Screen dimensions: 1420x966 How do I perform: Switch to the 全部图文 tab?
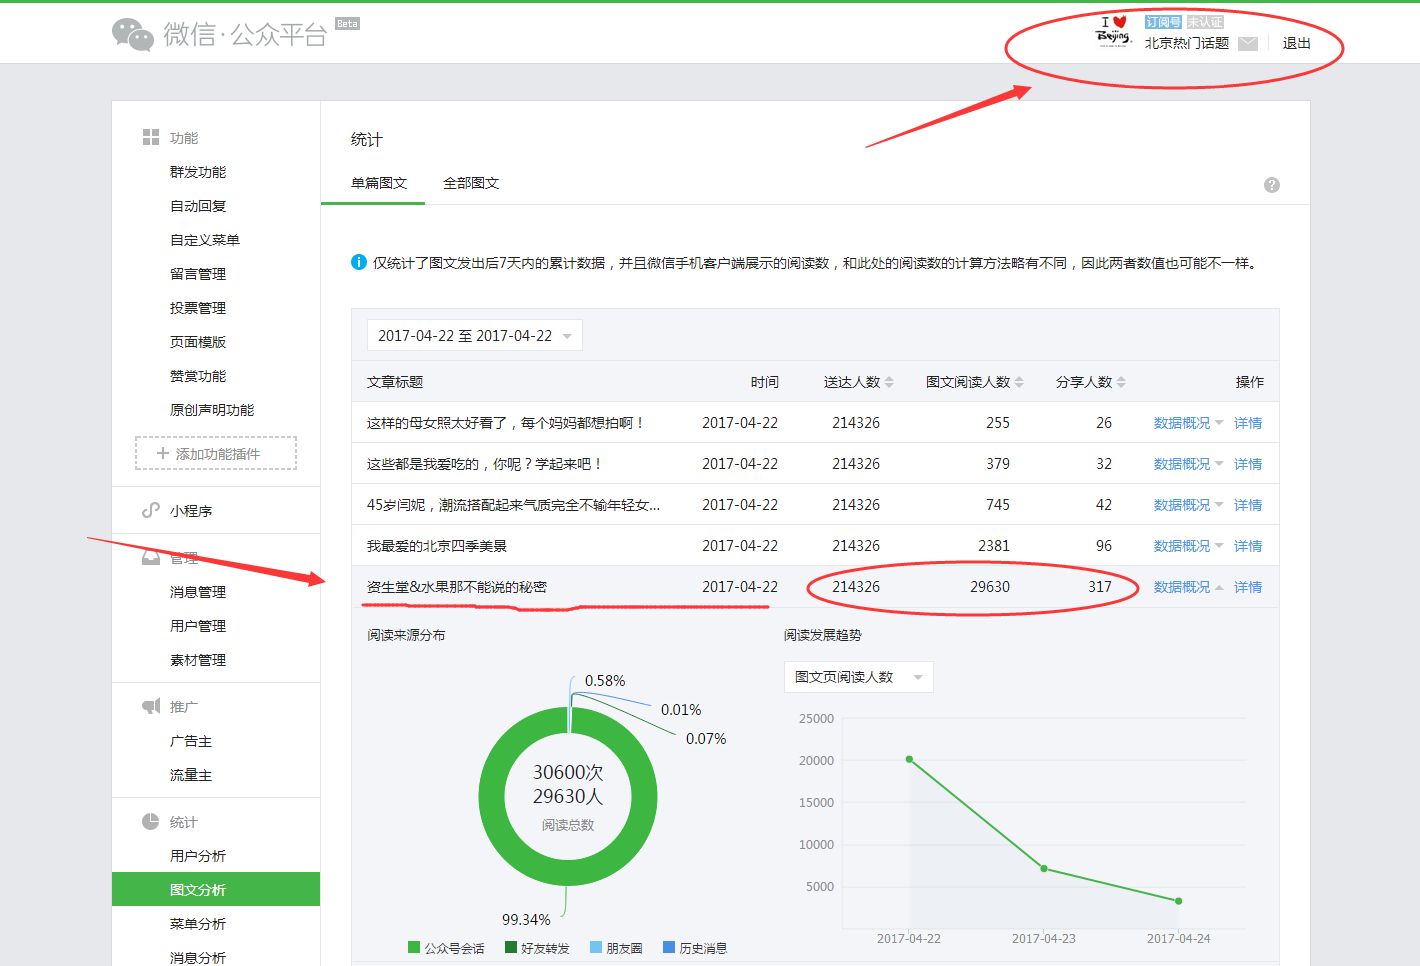[x=471, y=183]
